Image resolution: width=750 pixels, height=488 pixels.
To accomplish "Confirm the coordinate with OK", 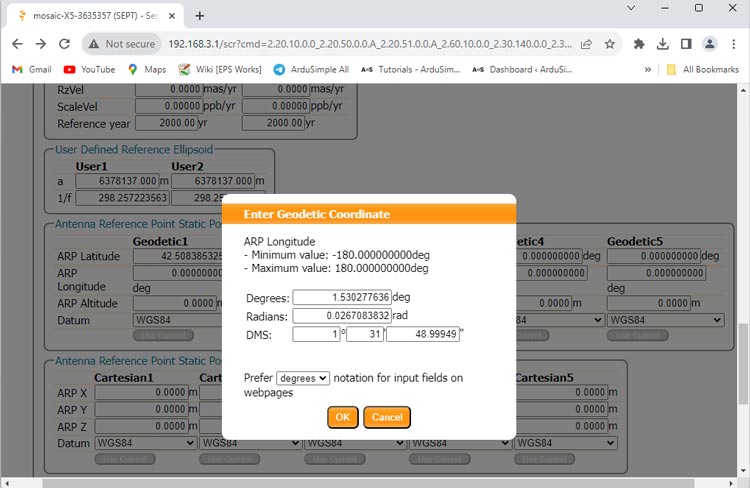I will 342,417.
